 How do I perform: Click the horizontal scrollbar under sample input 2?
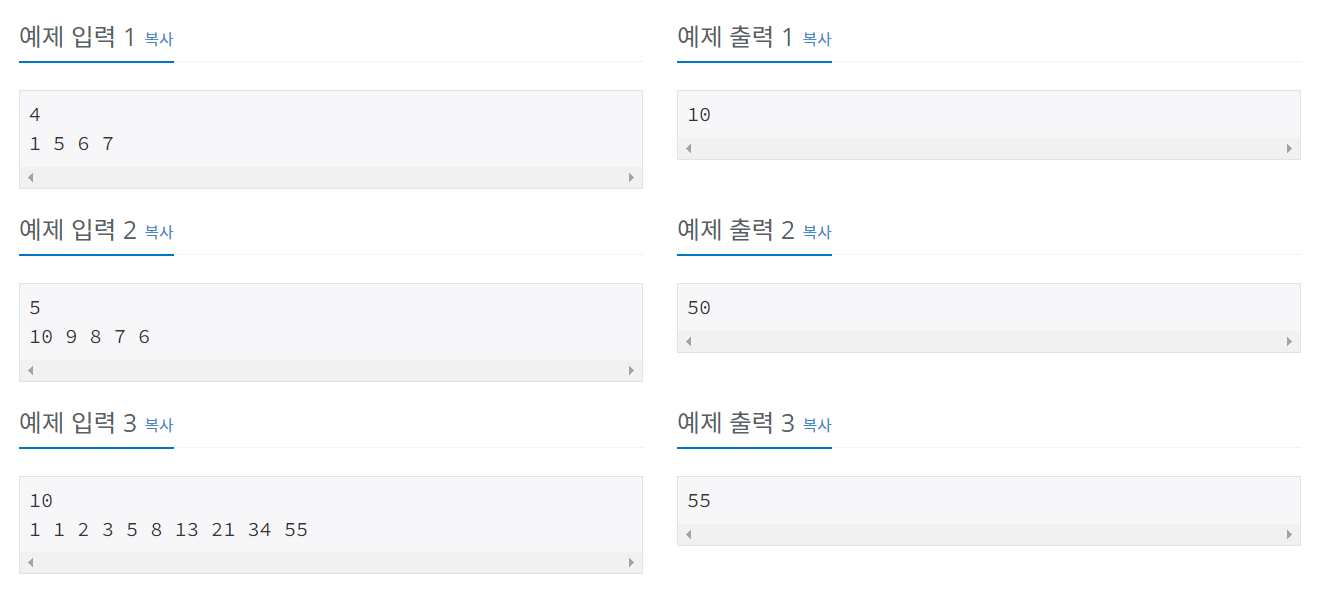[330, 370]
